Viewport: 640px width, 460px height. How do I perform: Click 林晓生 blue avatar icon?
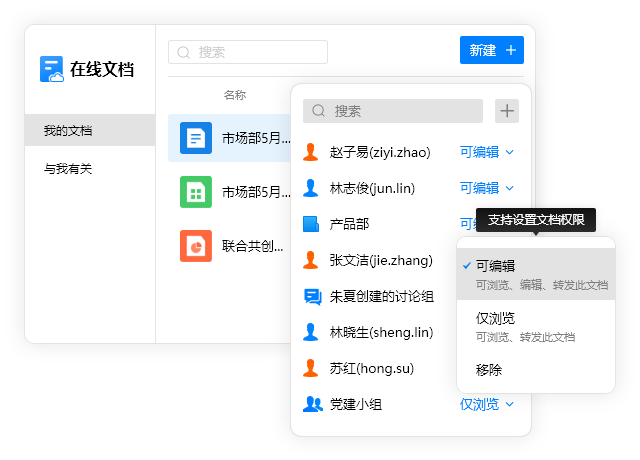(x=311, y=332)
